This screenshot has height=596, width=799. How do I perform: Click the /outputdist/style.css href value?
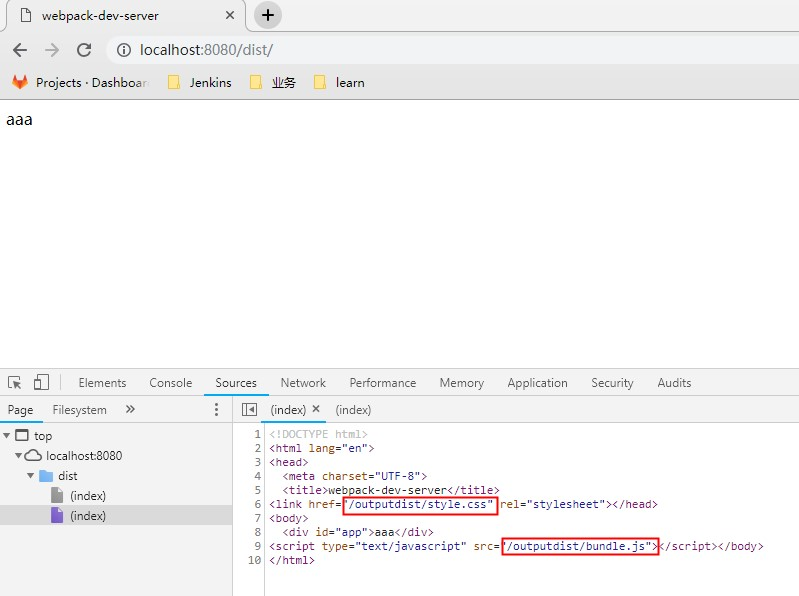click(420, 504)
